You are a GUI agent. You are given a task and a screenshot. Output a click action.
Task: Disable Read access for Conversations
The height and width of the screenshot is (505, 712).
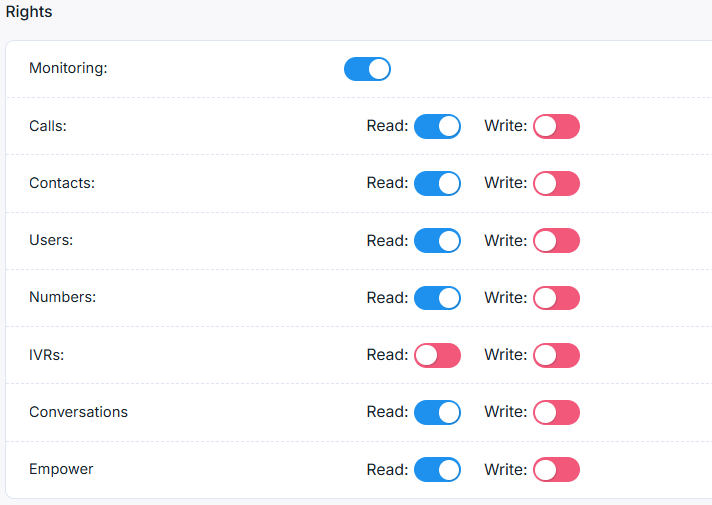click(x=437, y=411)
